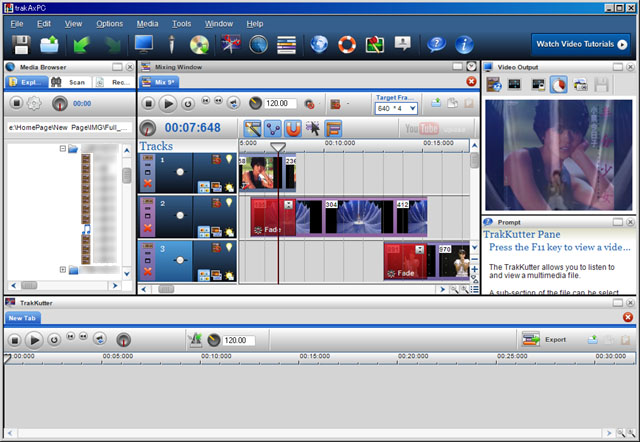Click the metronome icon in TrakKutter
640x442 pixels.
[195, 340]
